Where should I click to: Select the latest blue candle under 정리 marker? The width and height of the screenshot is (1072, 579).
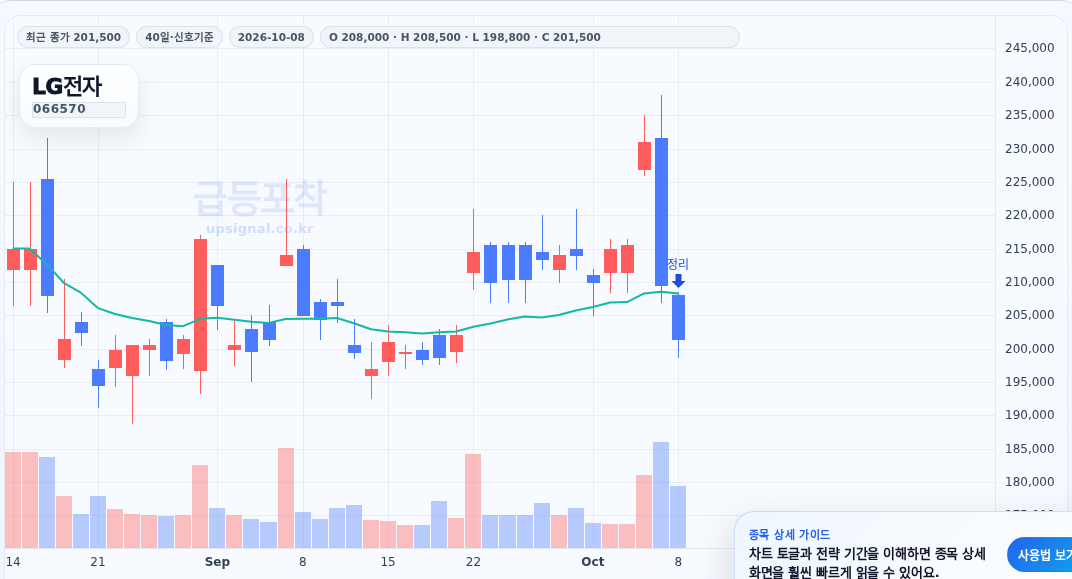pyautogui.click(x=678, y=317)
